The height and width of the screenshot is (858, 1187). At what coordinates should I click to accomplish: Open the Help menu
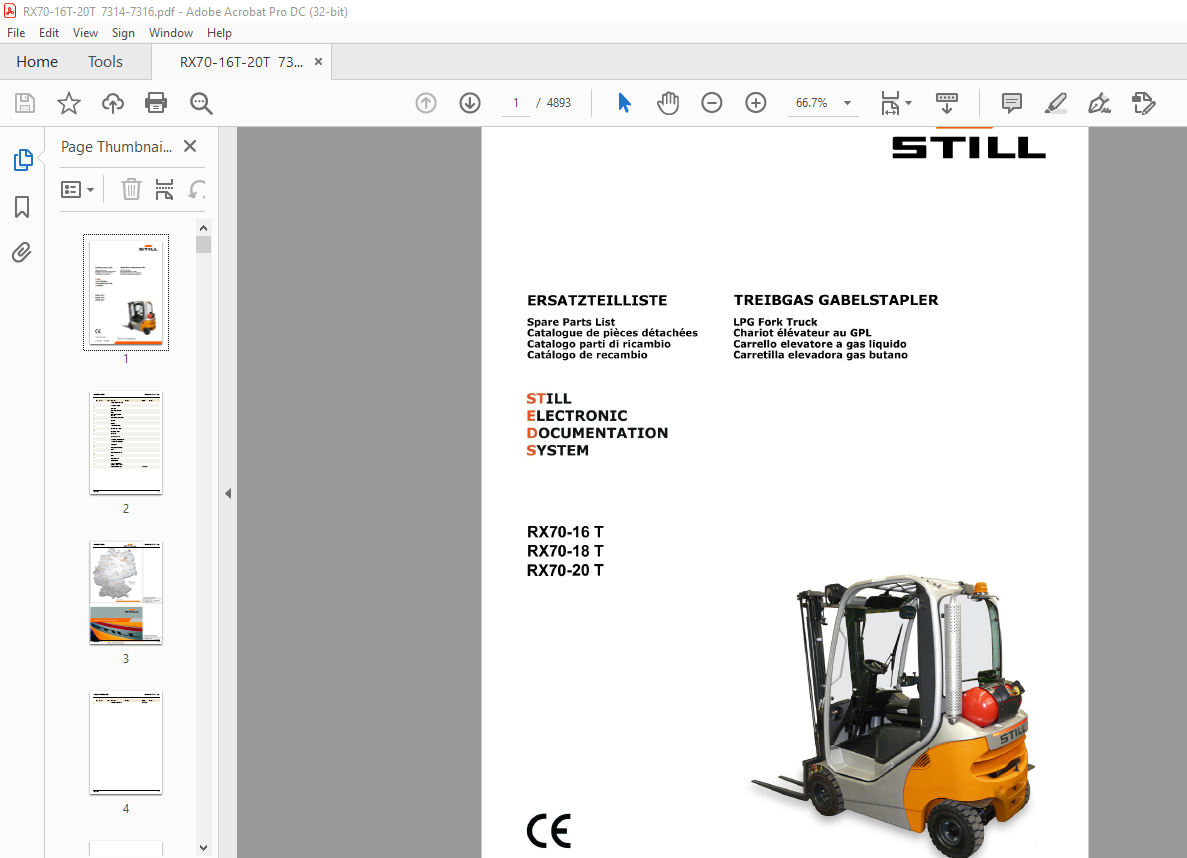point(219,33)
